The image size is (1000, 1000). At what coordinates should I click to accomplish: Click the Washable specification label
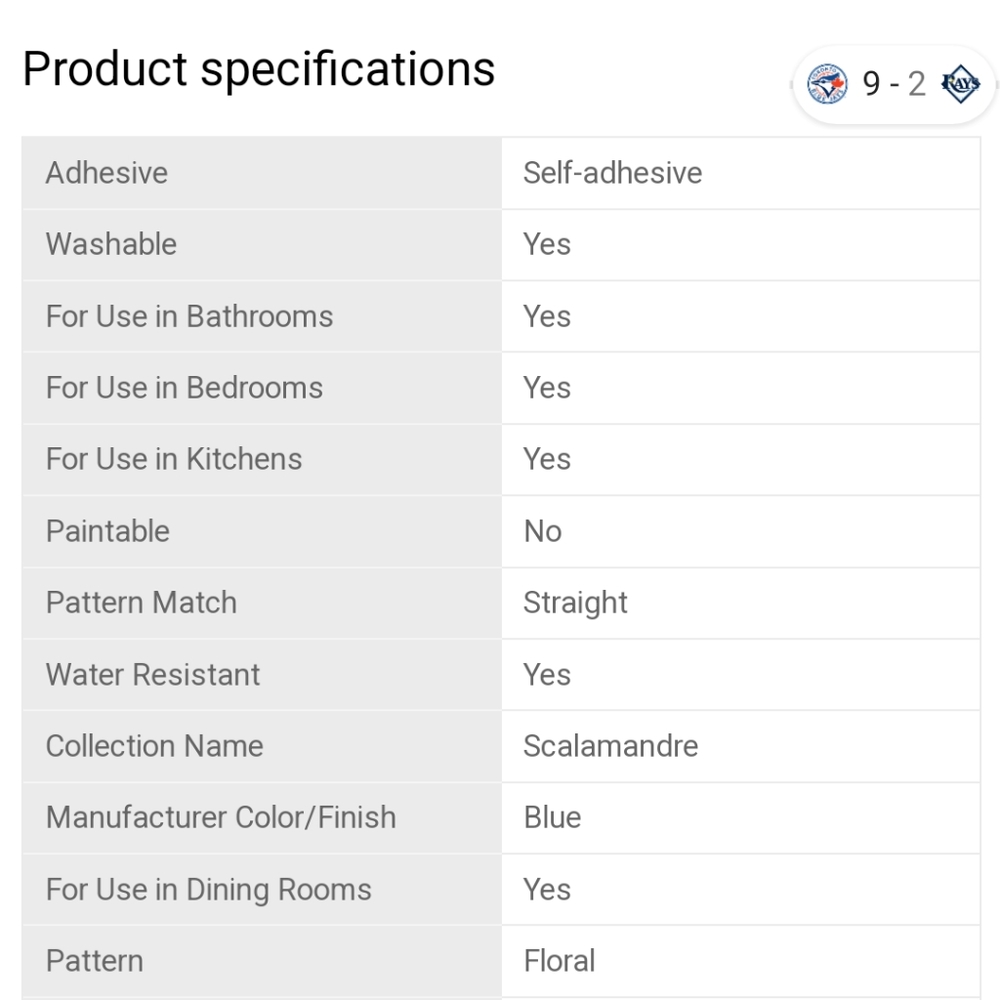(x=111, y=244)
